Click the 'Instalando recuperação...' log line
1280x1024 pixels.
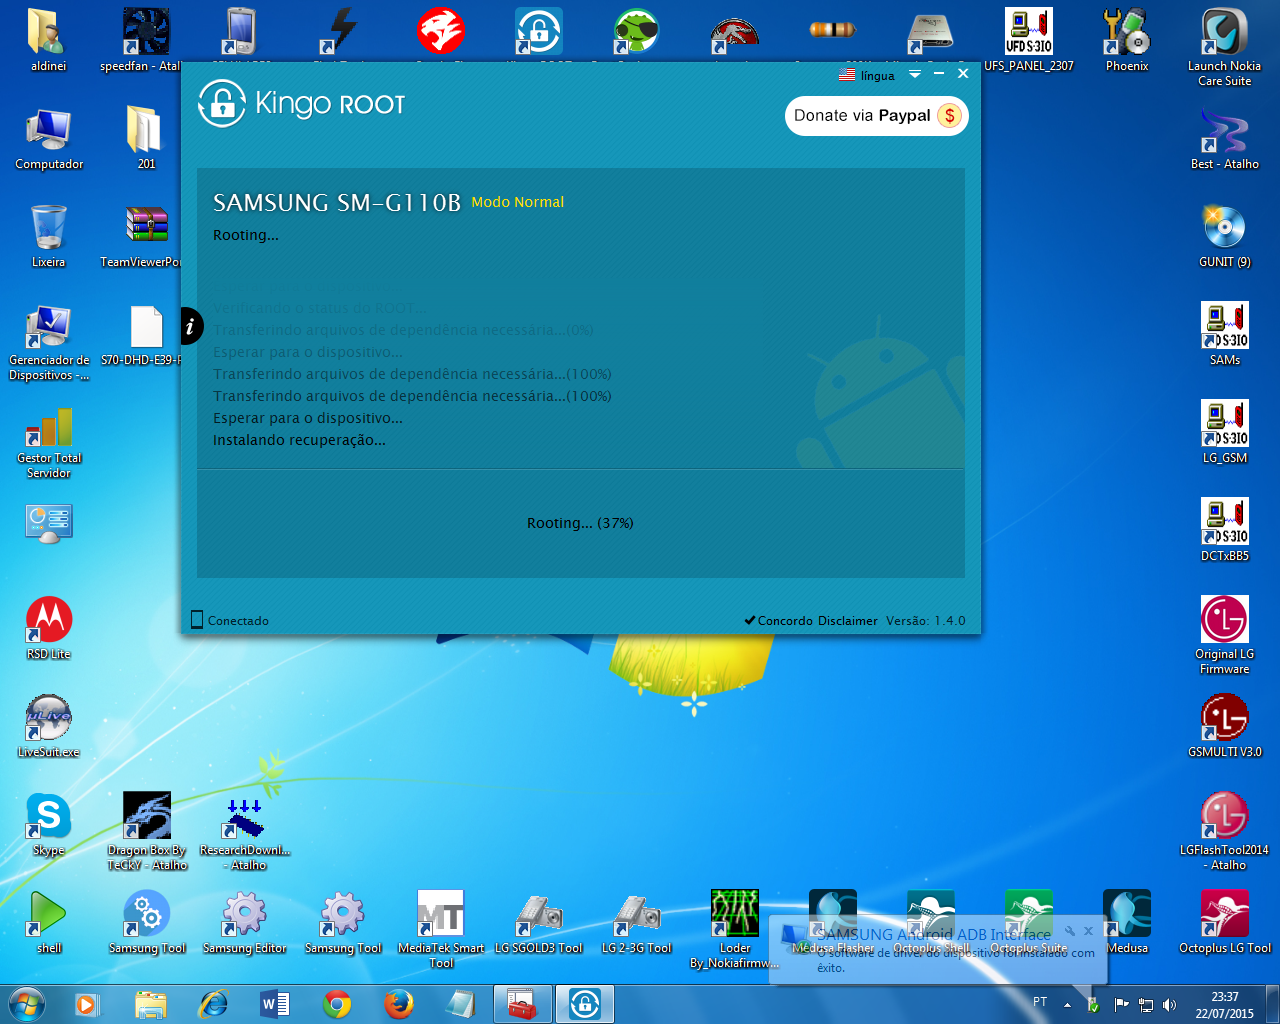pos(299,440)
